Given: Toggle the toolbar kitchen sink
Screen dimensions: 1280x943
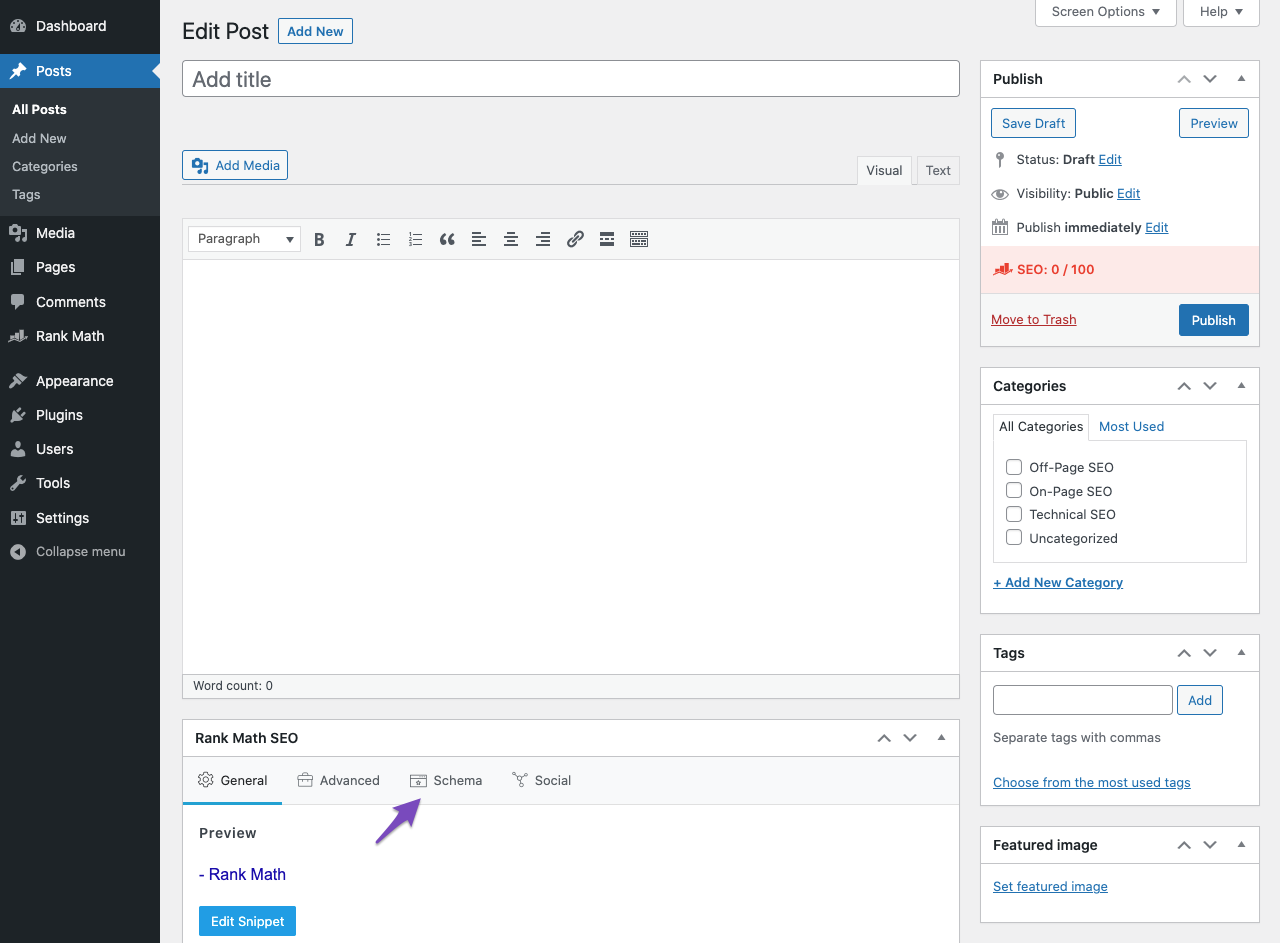Looking at the screenshot, I should [x=639, y=239].
